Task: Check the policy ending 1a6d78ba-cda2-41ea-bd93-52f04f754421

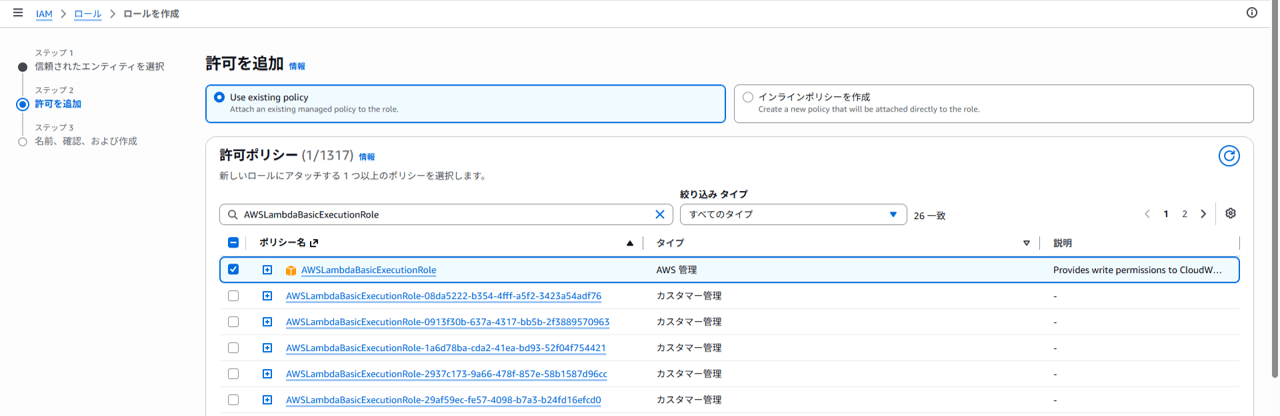Action: click(233, 348)
